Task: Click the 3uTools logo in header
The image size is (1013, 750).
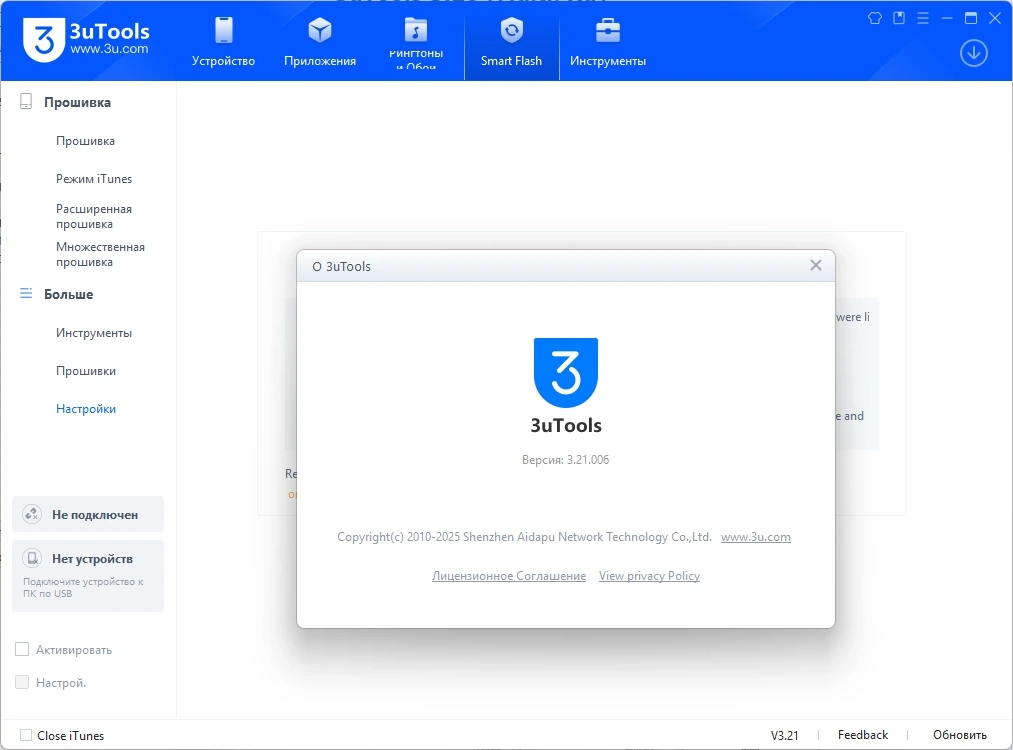Action: [86, 40]
